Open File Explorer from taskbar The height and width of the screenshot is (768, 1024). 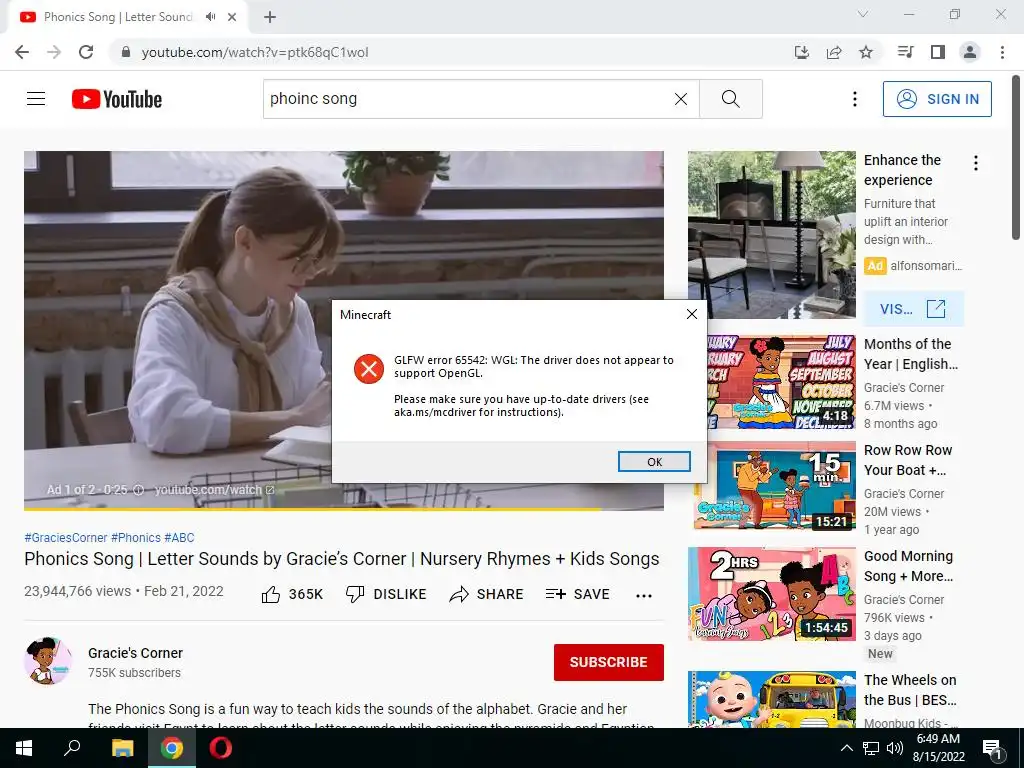(x=122, y=748)
